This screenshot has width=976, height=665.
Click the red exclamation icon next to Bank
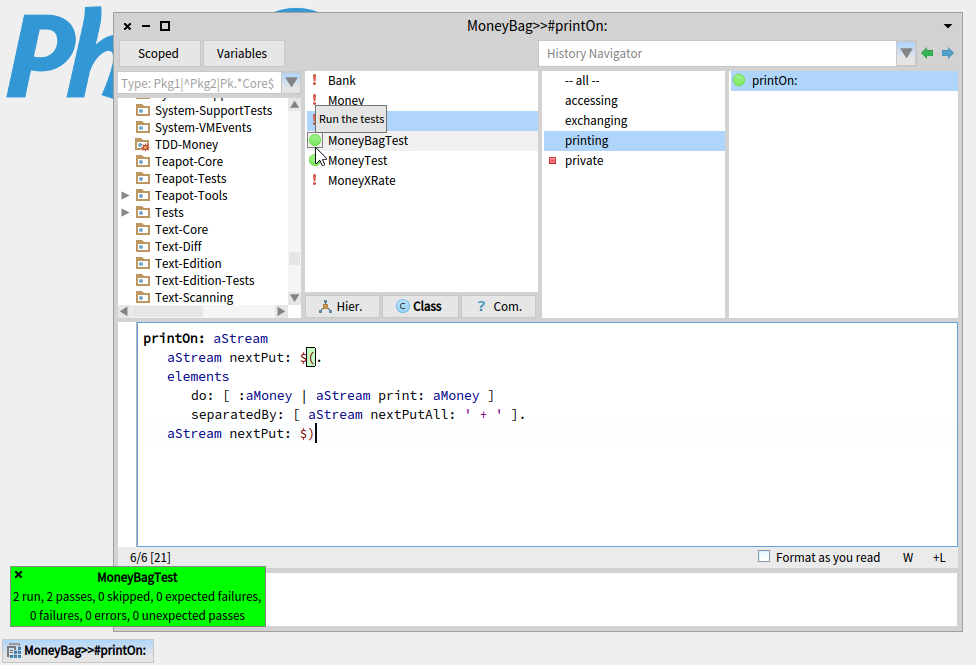tap(314, 80)
